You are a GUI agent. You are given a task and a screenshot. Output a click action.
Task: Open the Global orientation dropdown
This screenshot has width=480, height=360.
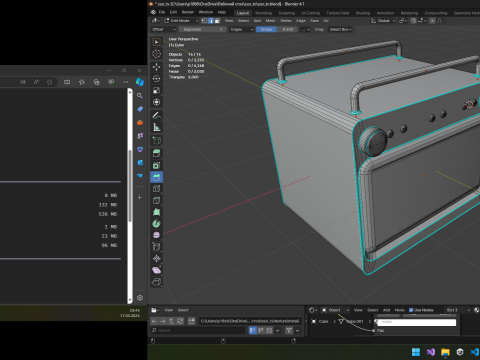383,21
